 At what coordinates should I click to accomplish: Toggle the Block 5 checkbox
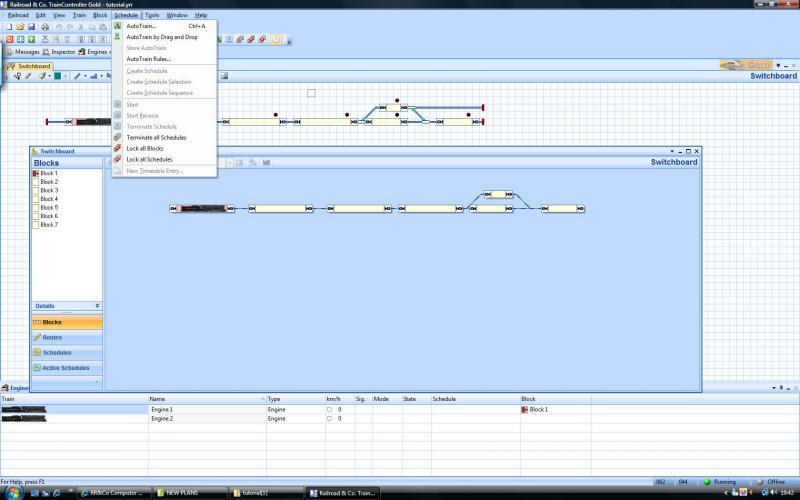36,208
